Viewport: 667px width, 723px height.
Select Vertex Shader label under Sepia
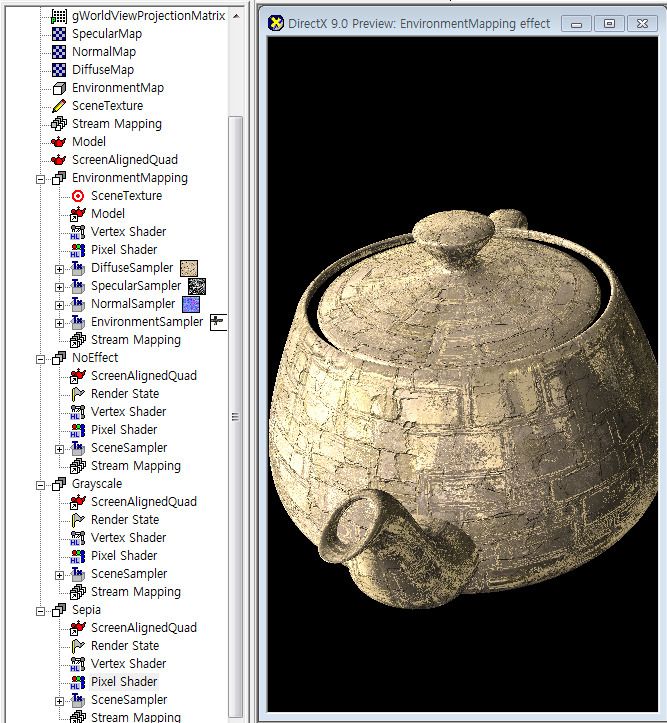point(128,664)
